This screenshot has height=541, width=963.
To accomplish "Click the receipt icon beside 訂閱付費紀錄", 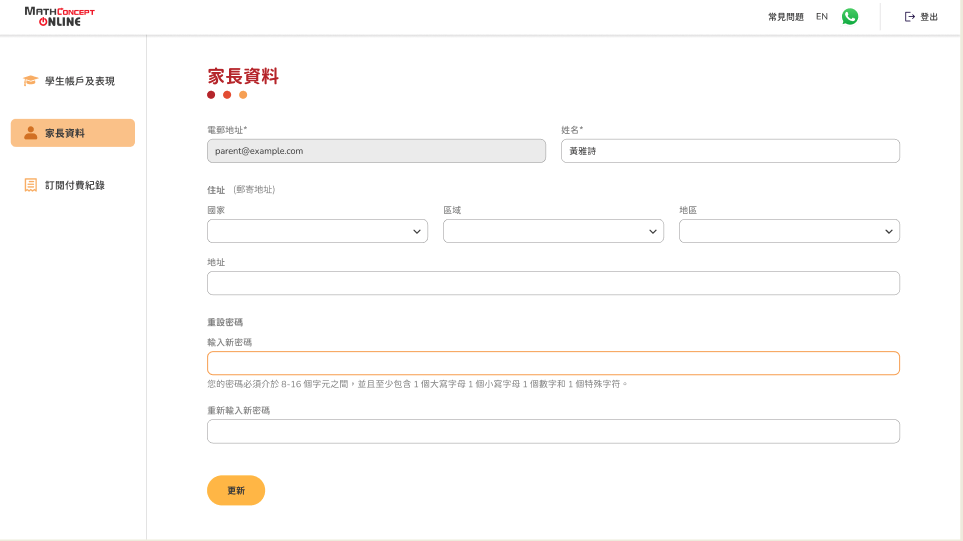I will [x=30, y=185].
